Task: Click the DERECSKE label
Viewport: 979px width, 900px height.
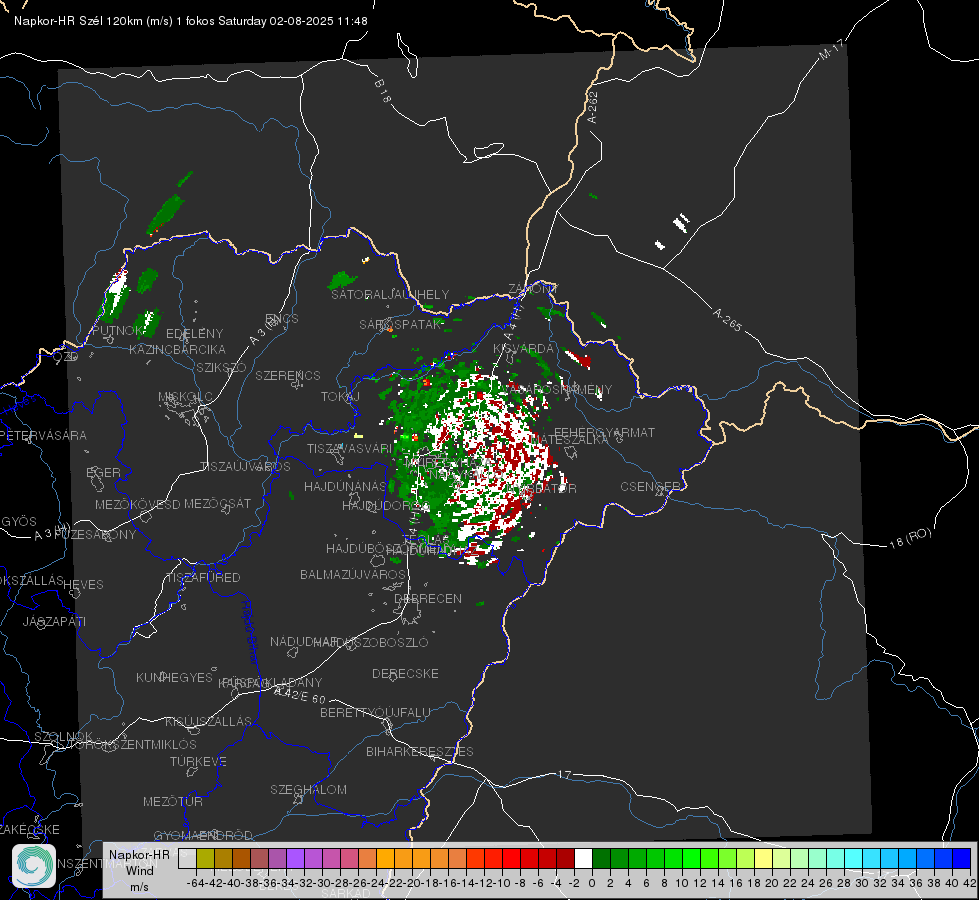Action: pyautogui.click(x=405, y=673)
